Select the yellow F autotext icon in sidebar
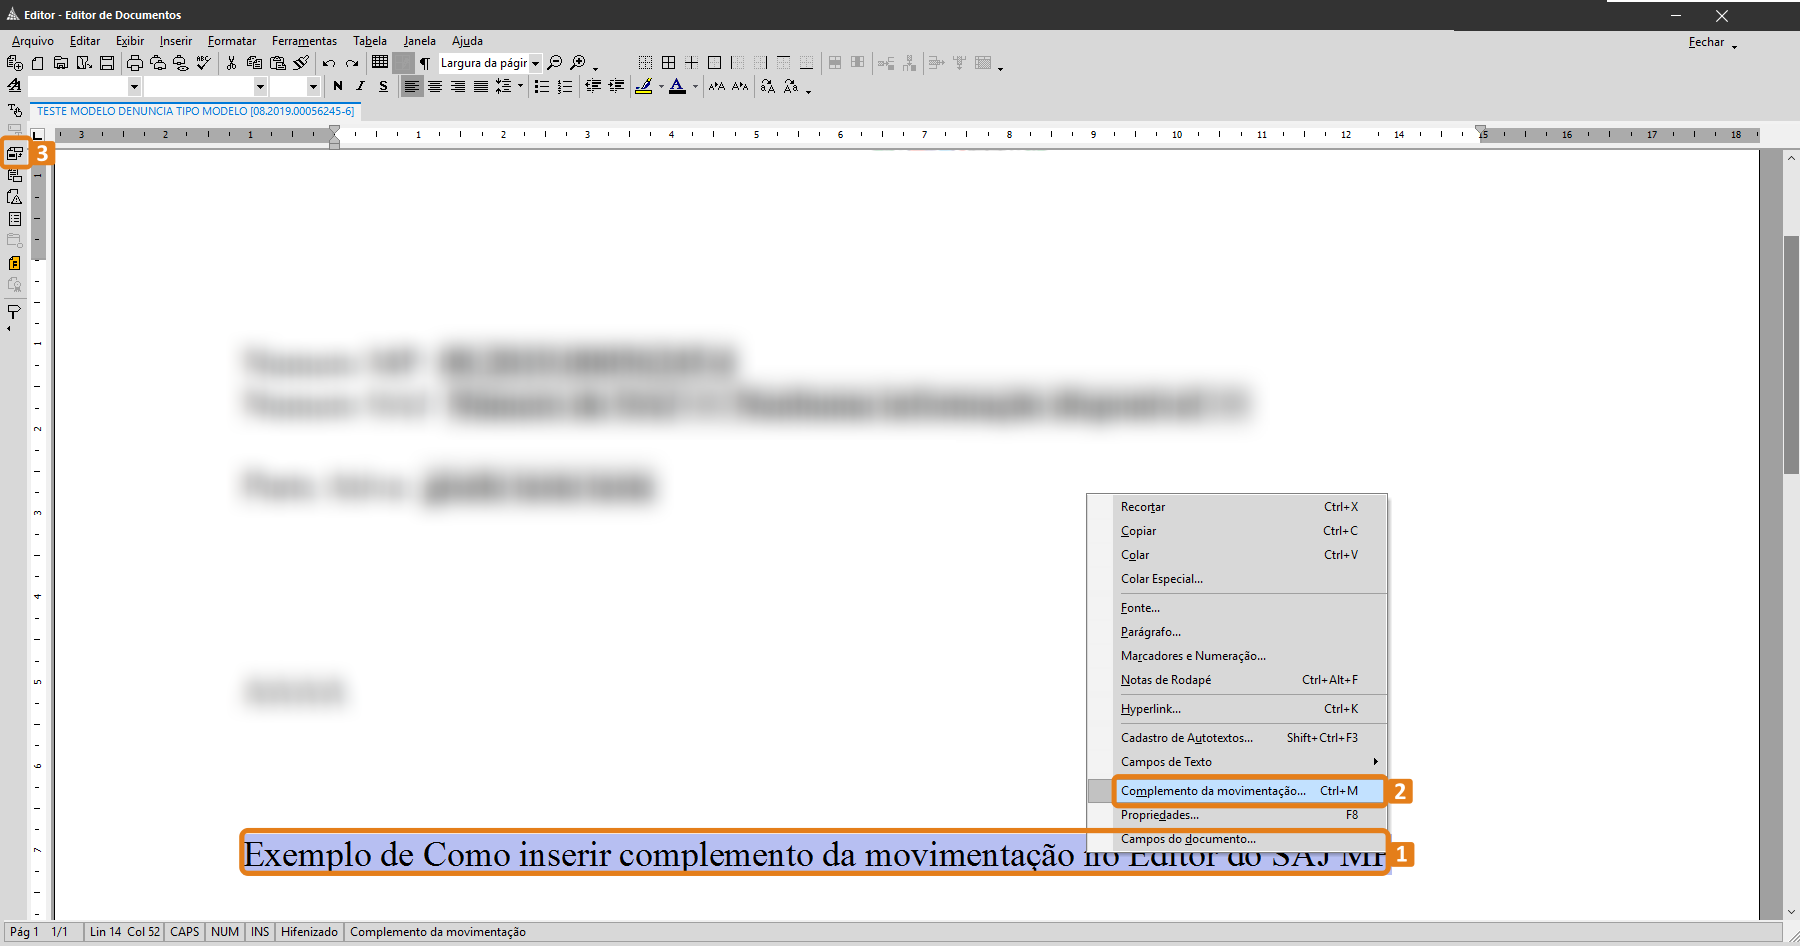 (x=14, y=263)
